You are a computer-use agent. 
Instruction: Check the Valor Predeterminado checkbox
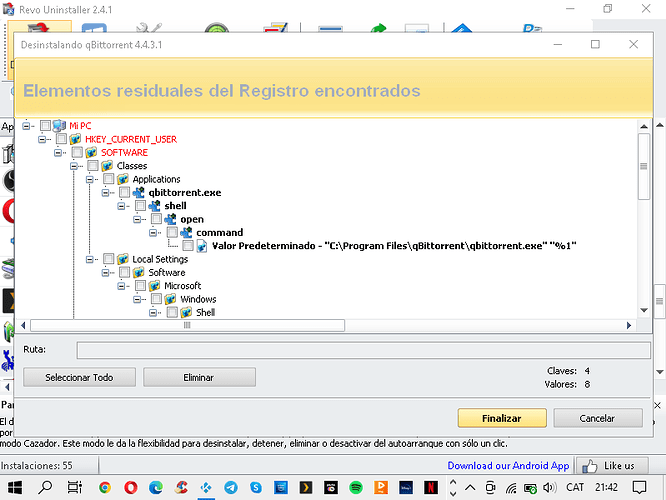click(188, 246)
